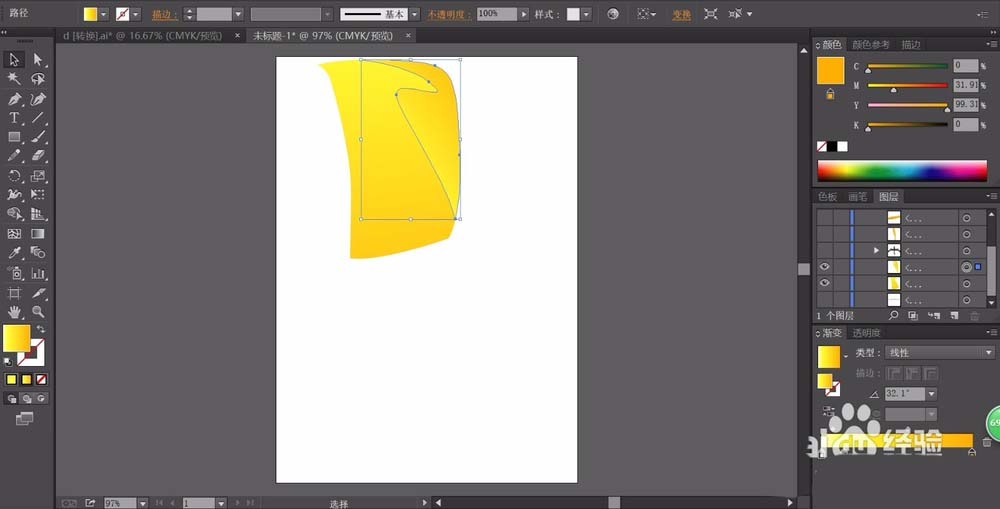Select the Zoom magnifier tool
Viewport: 1000px width, 509px height.
(x=38, y=312)
